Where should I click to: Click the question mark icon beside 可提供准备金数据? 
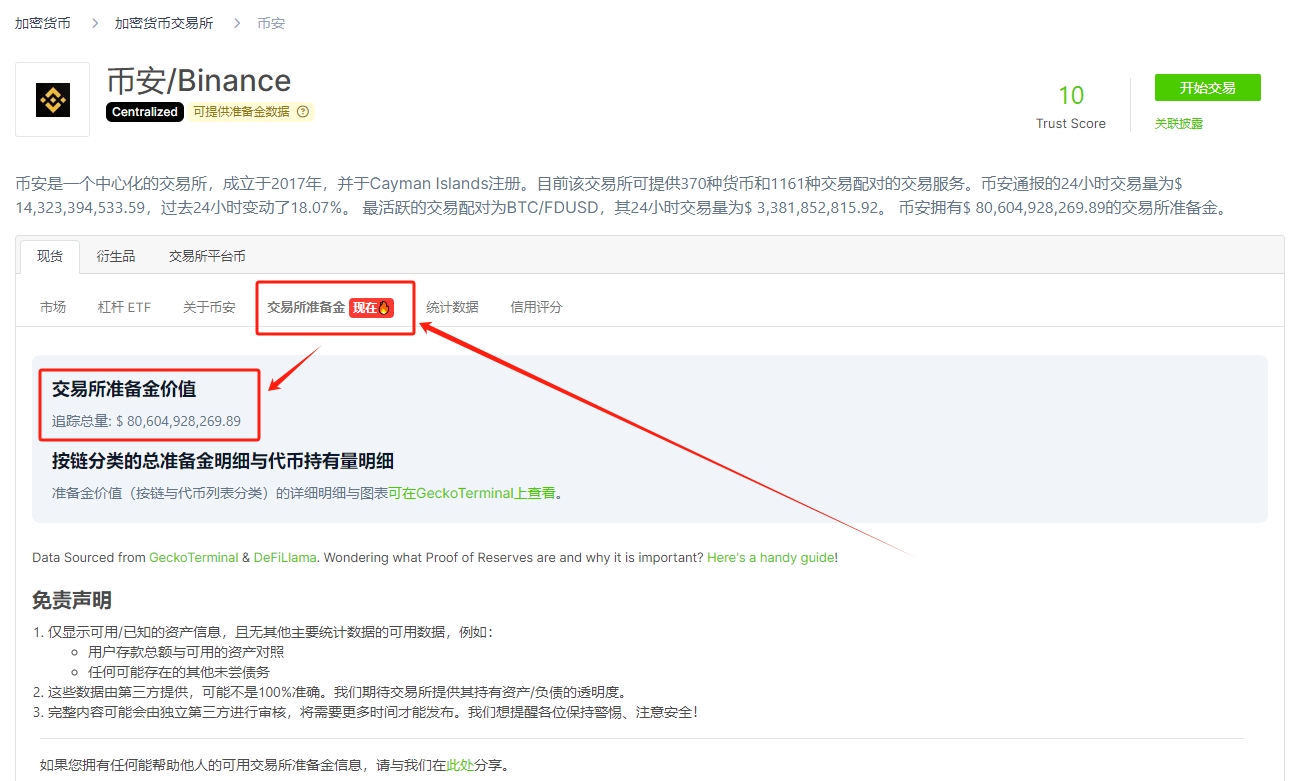pos(303,112)
